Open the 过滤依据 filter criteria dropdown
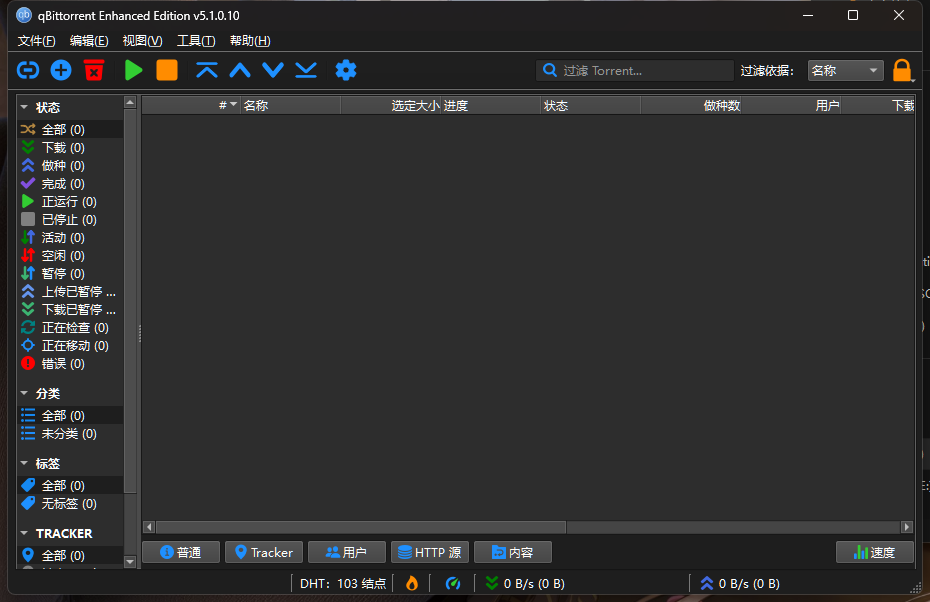The image size is (930, 602). coord(845,70)
